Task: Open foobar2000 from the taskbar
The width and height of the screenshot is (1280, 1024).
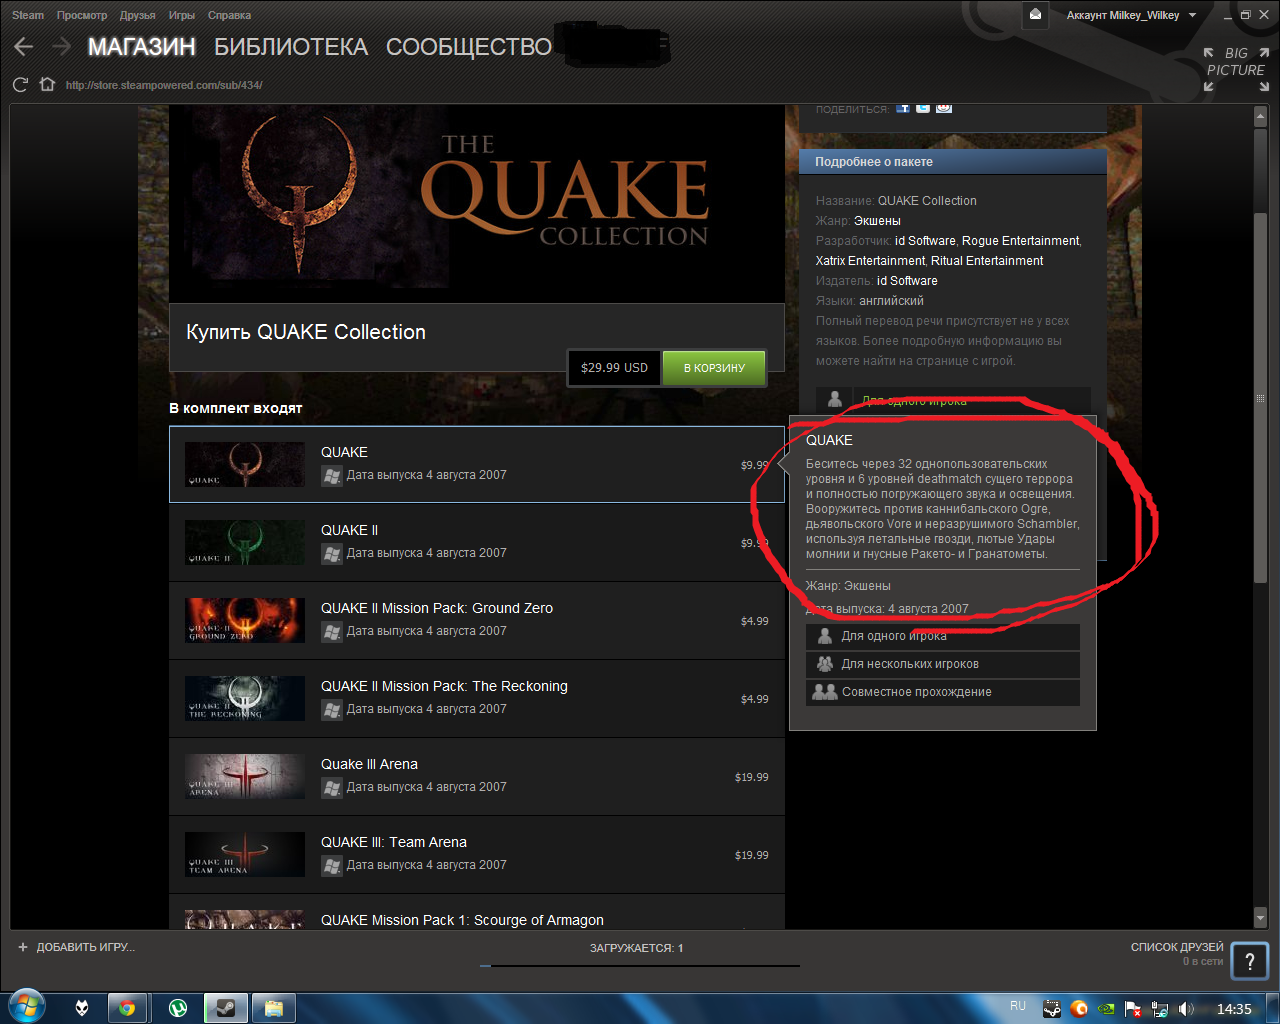Action: click(x=82, y=1008)
